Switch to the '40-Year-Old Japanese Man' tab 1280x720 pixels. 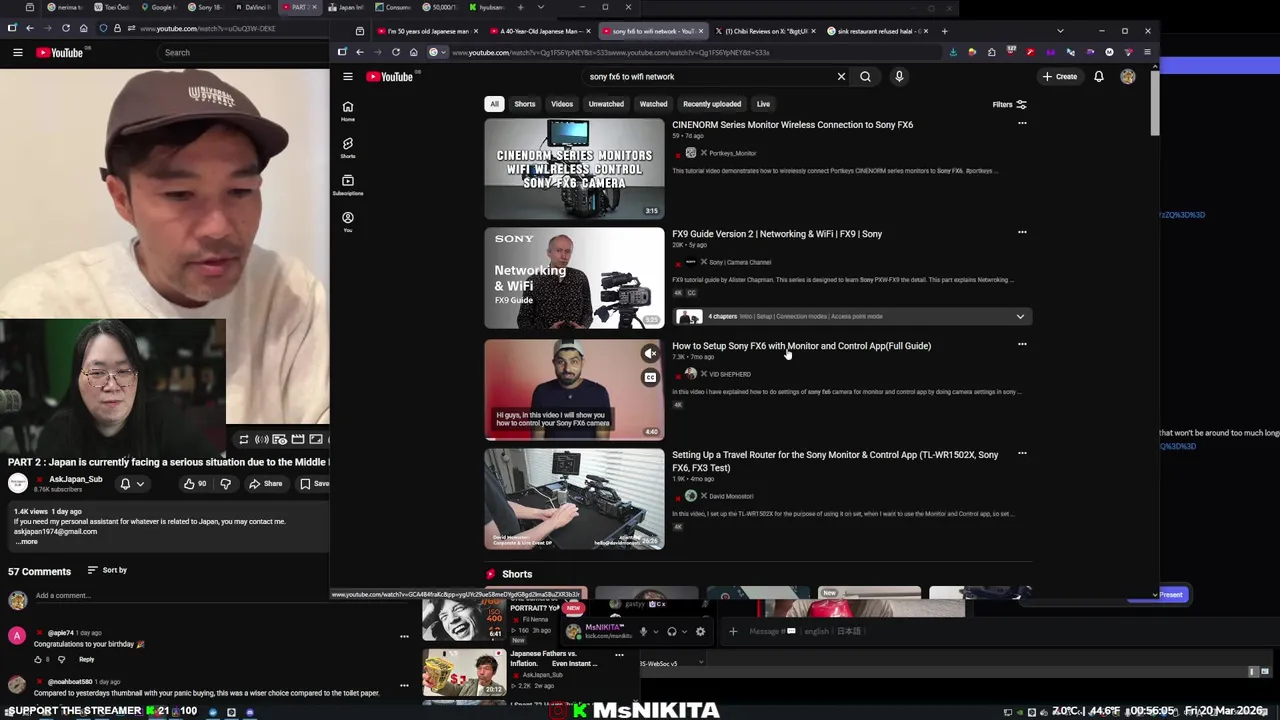click(541, 31)
